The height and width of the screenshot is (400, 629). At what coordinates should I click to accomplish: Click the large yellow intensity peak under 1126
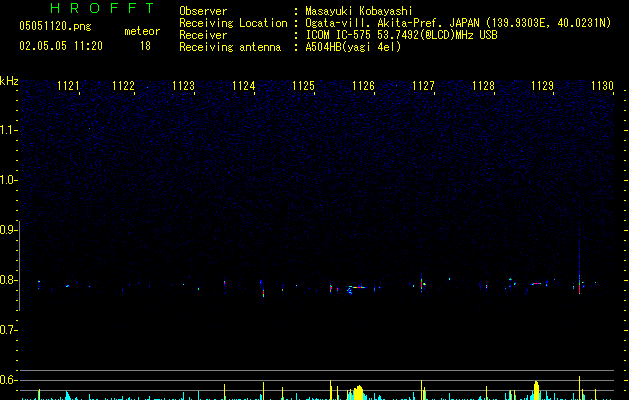click(358, 393)
